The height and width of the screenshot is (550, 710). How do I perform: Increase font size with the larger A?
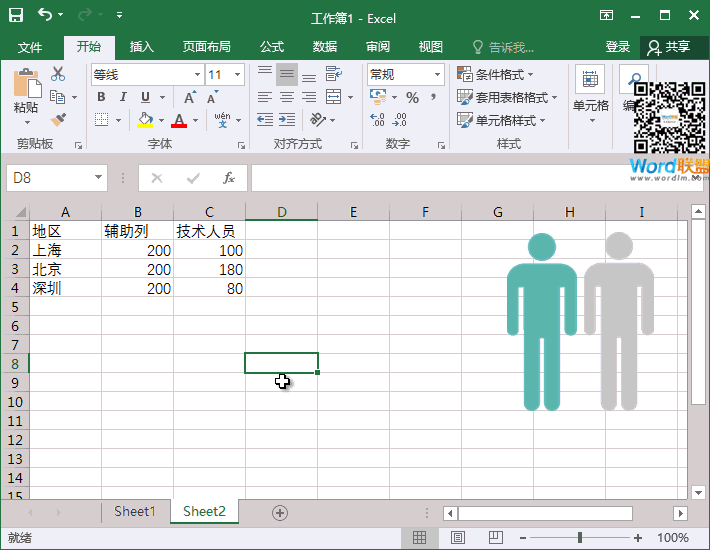[x=190, y=97]
